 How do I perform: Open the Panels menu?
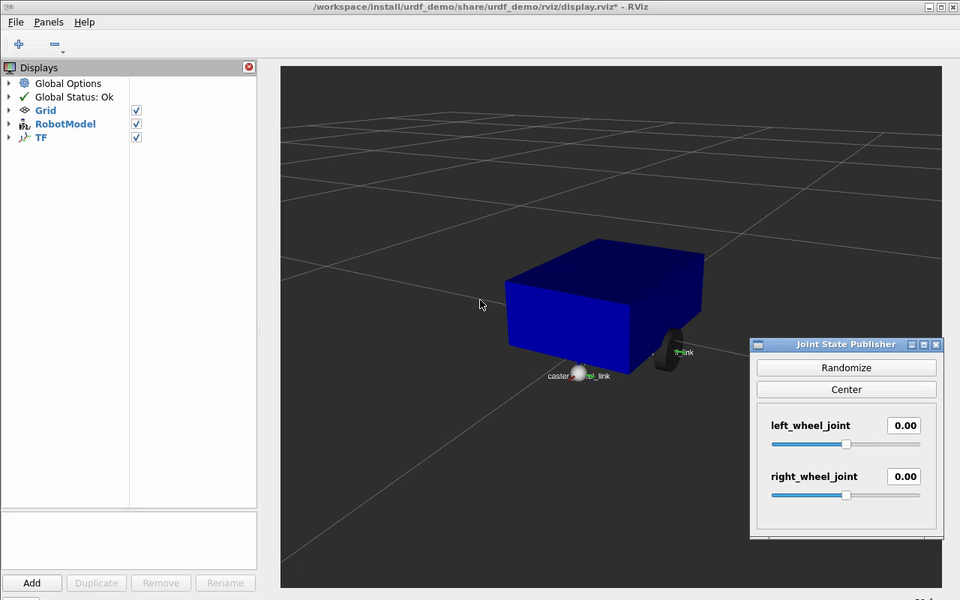pyautogui.click(x=48, y=22)
